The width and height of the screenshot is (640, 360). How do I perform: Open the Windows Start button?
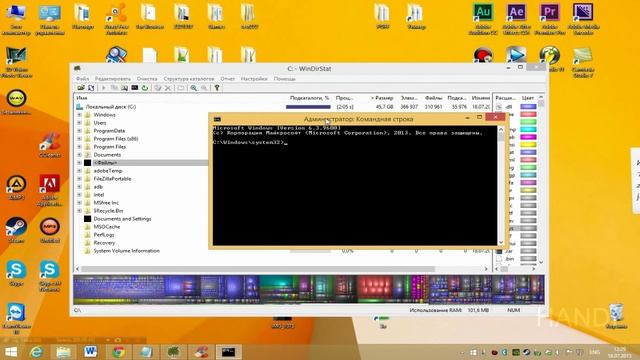(11, 352)
